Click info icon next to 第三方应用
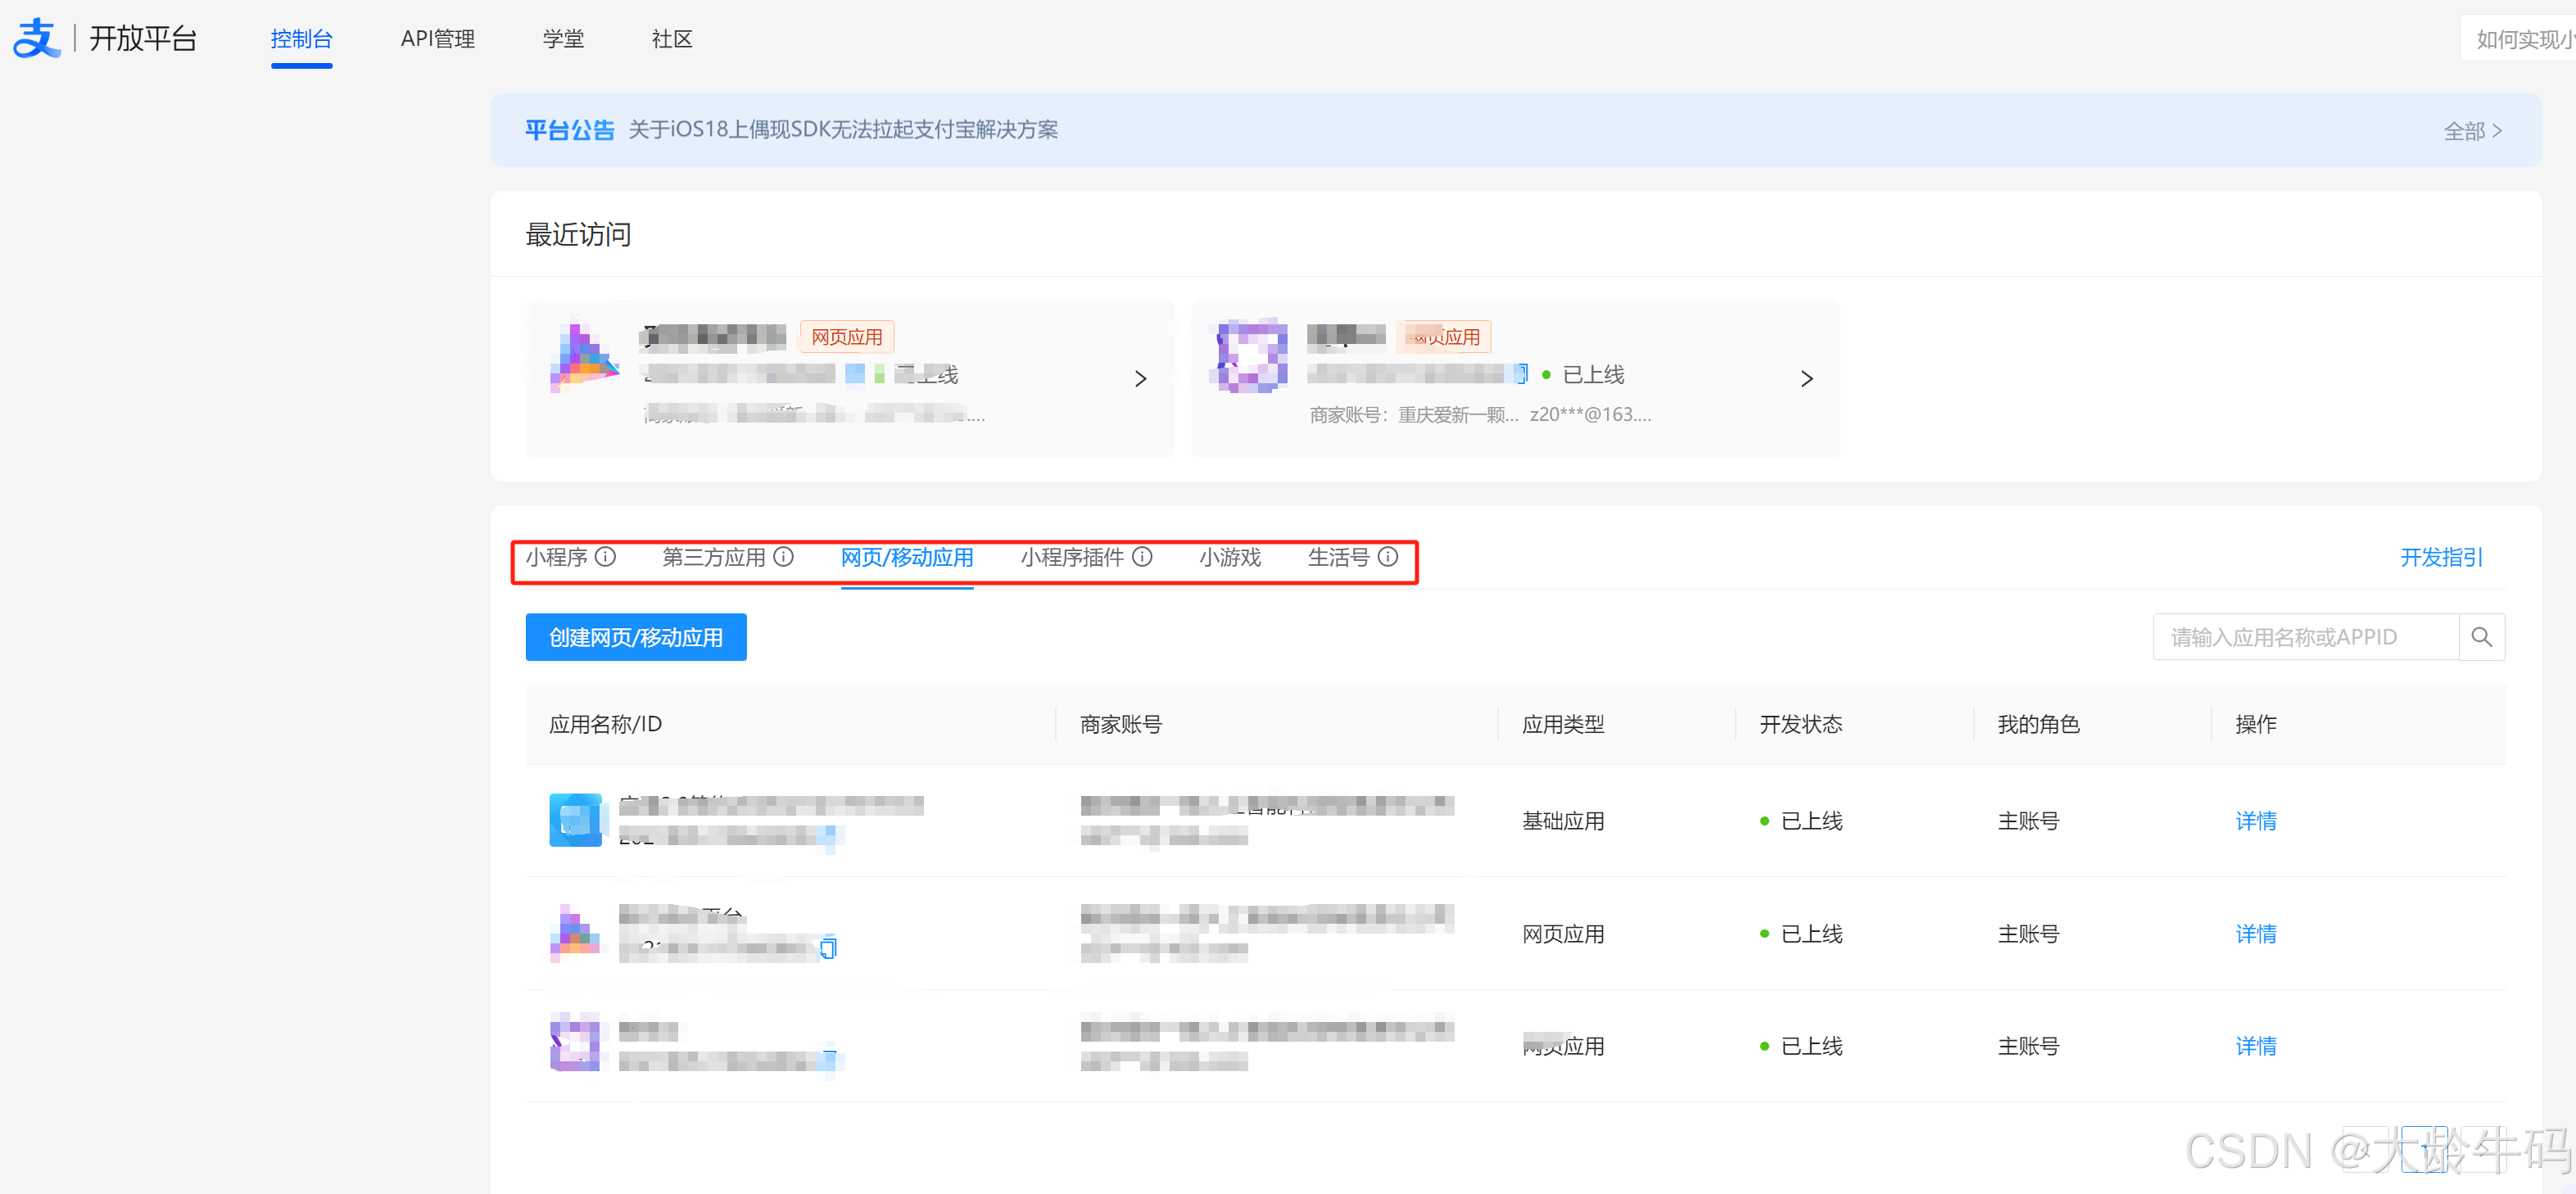 [x=783, y=557]
